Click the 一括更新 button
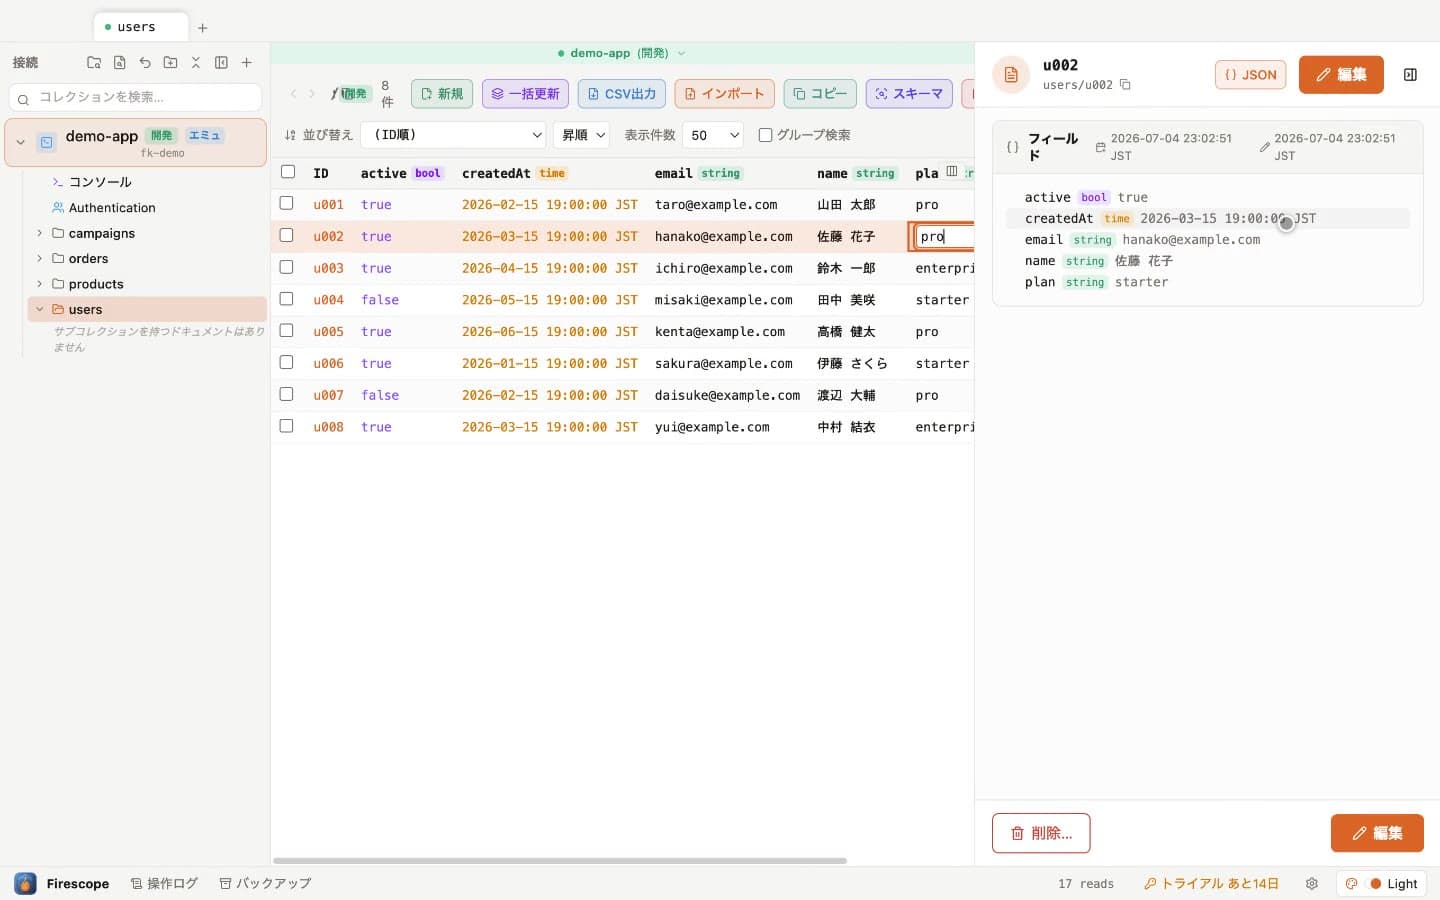1440x900 pixels. (525, 93)
